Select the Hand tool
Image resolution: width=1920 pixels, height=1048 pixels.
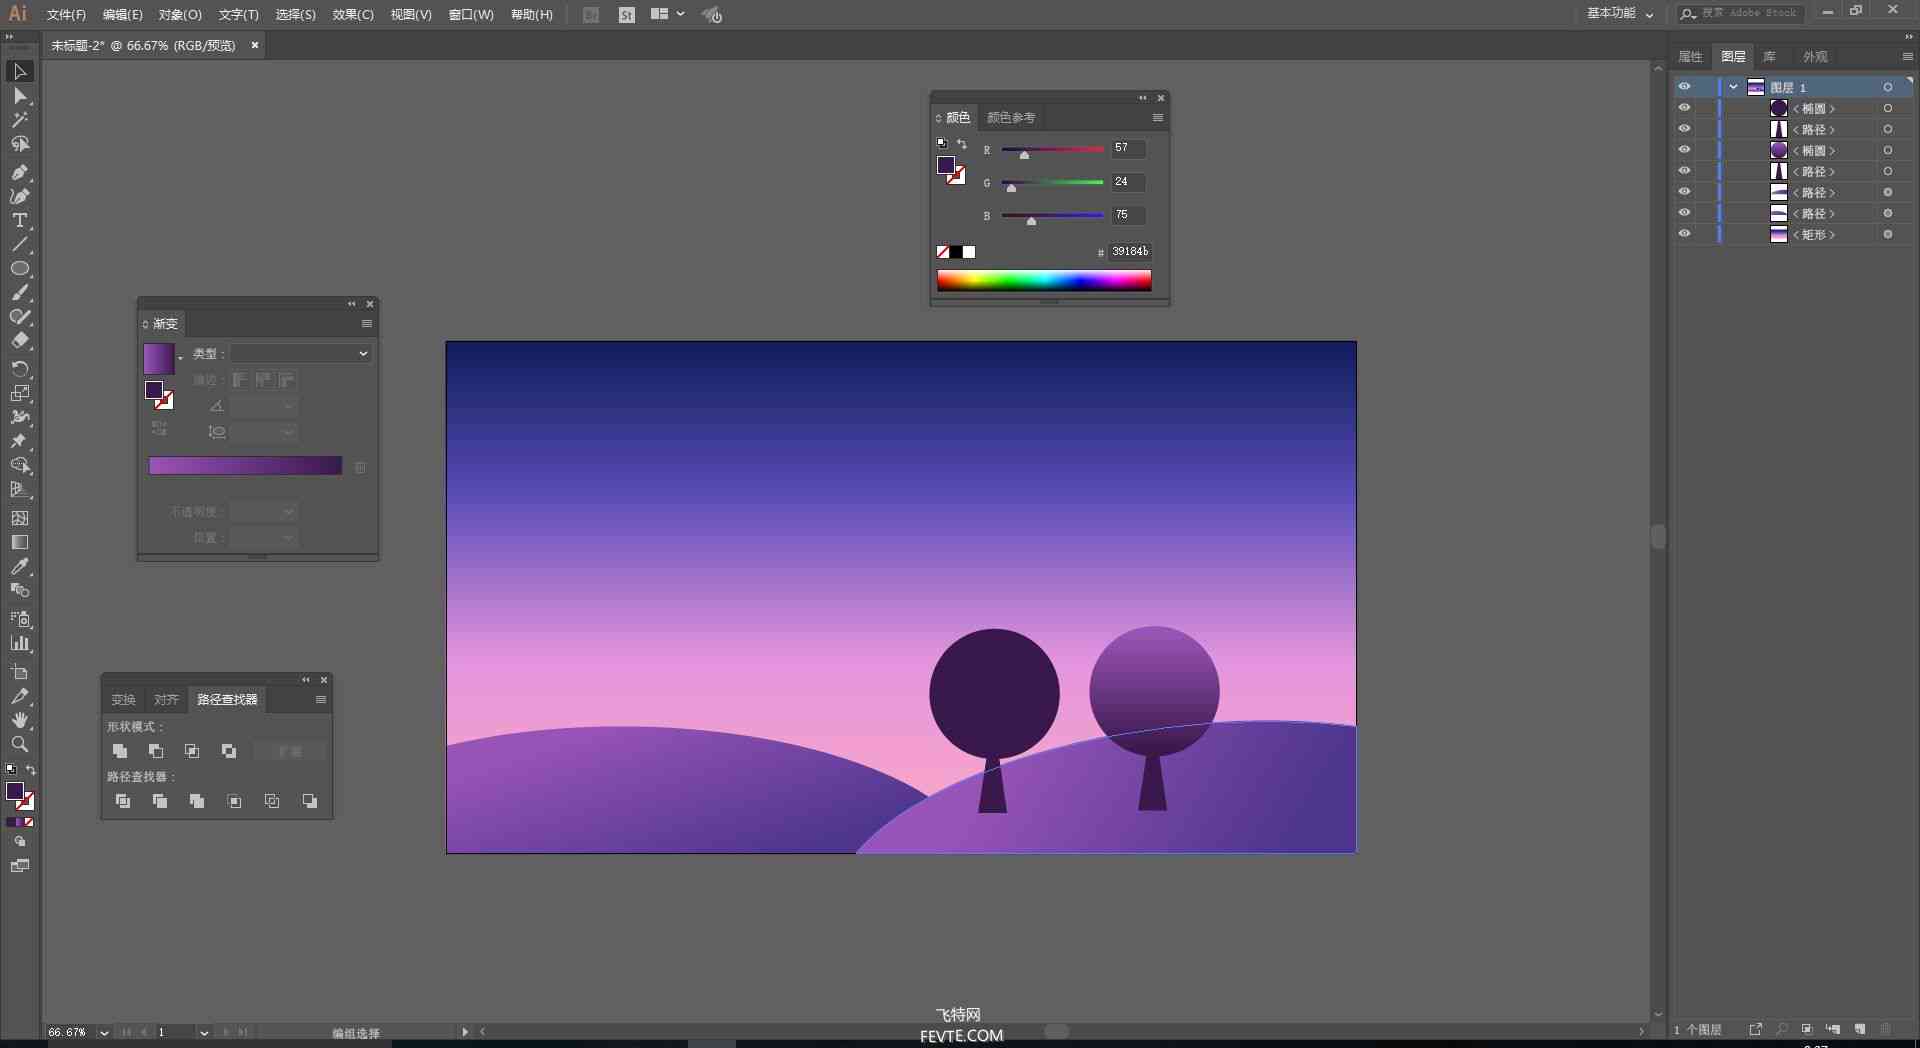19,720
